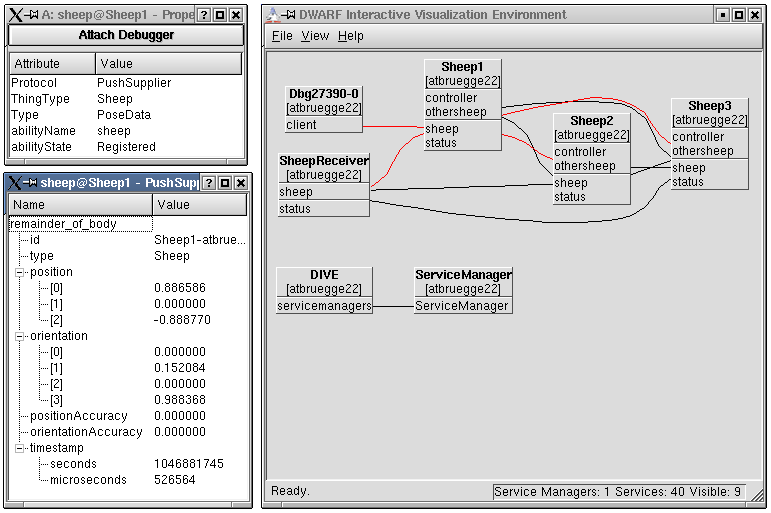771x513 pixels.
Task: Click the sheep need of SheepReceiver
Action: pos(324,192)
